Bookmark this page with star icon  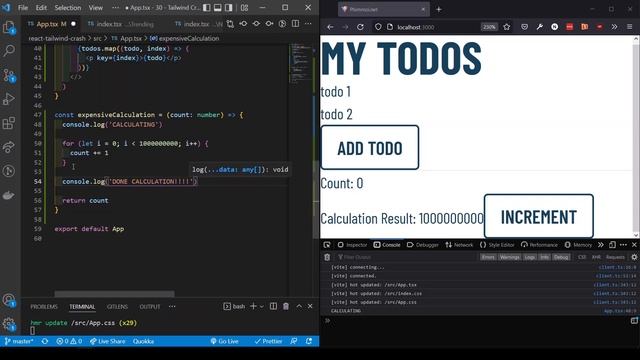(507, 27)
